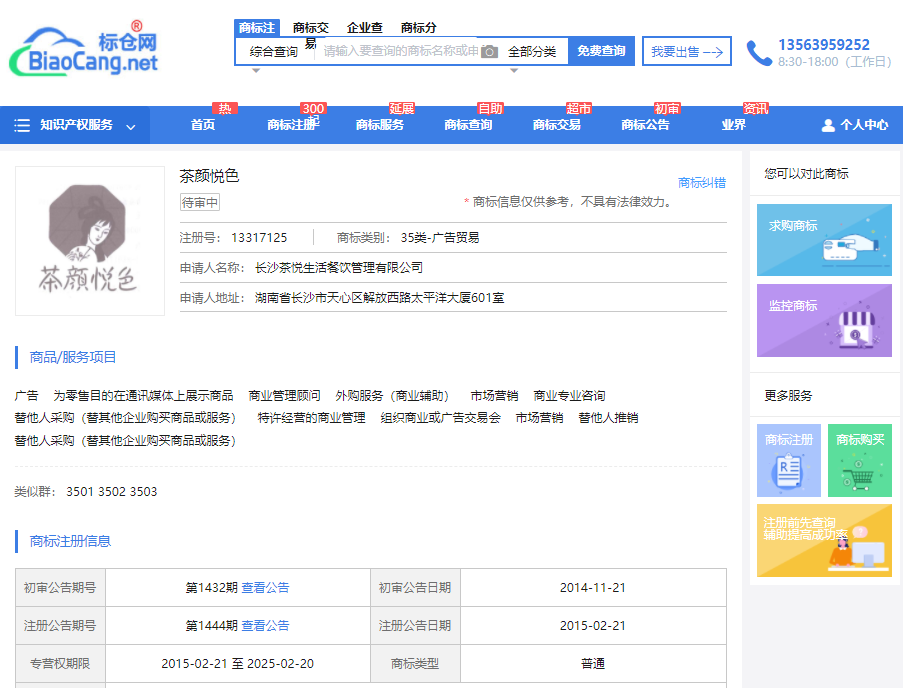The height and width of the screenshot is (688, 903).
Task: Open the 商标注册 service tile
Action: [x=788, y=461]
